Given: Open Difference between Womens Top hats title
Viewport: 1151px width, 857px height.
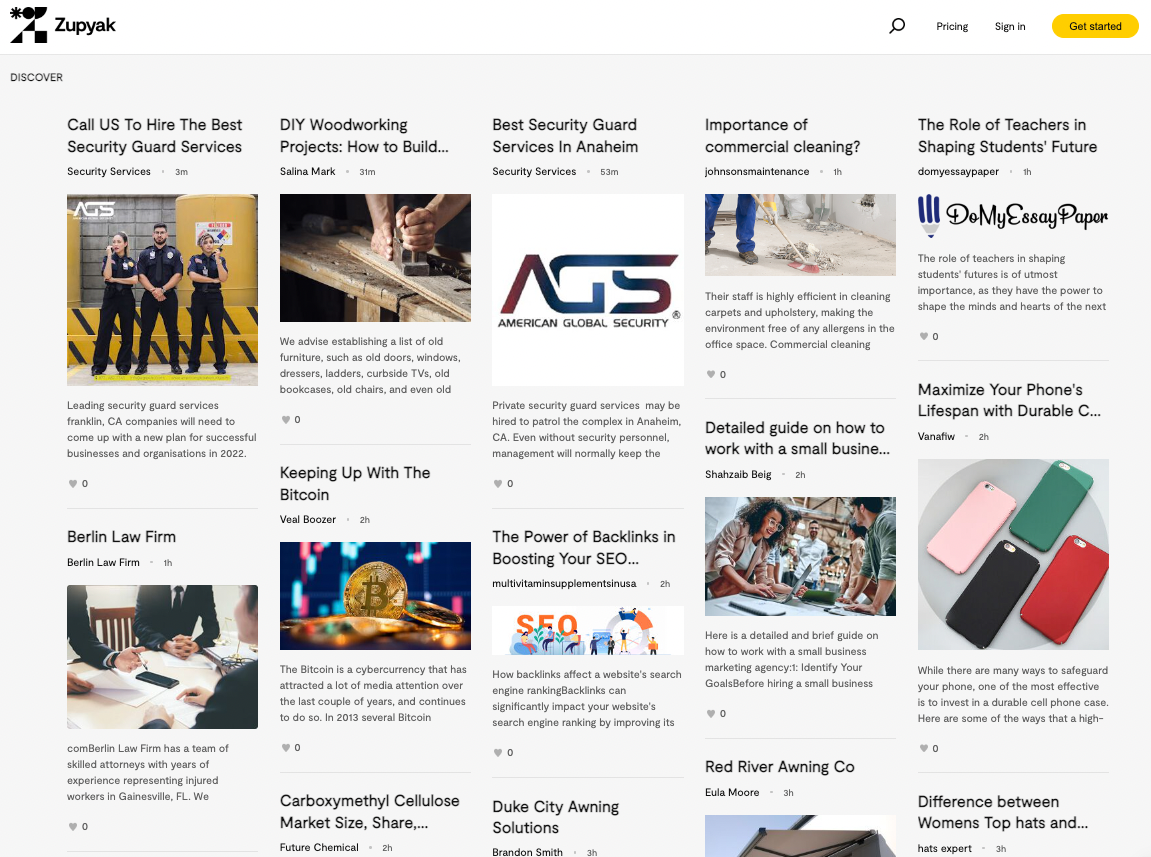Looking at the screenshot, I should tap(1003, 812).
